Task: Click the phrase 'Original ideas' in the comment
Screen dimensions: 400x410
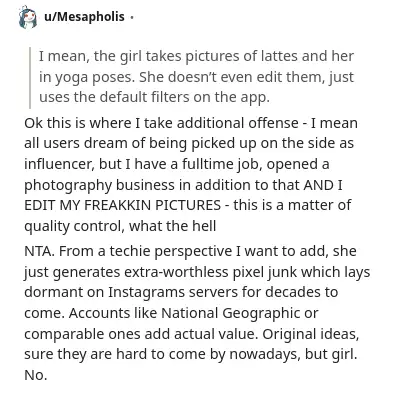Action: (x=309, y=334)
